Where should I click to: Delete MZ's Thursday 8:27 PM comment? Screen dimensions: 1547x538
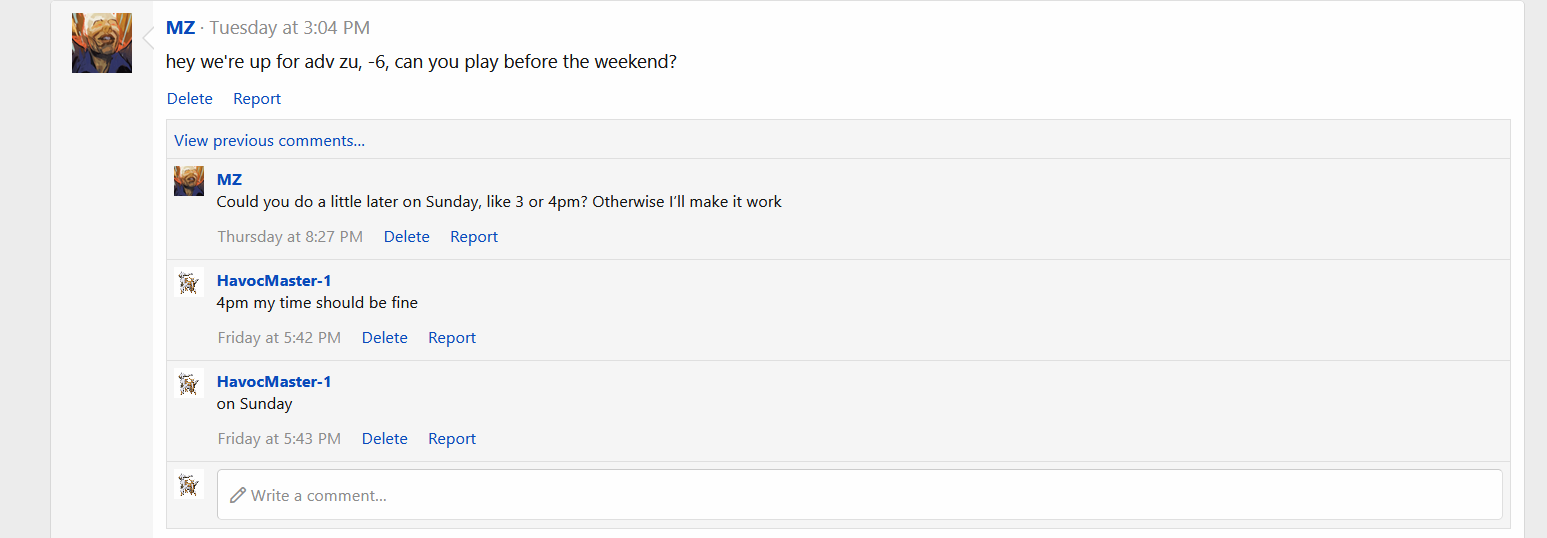tap(406, 237)
